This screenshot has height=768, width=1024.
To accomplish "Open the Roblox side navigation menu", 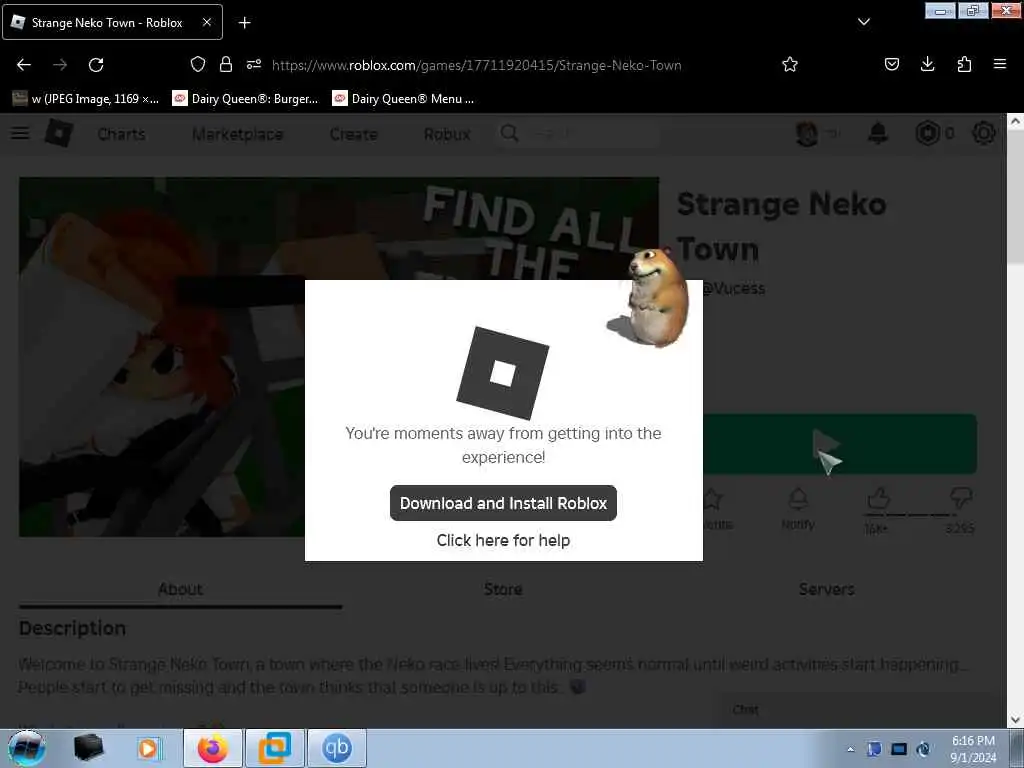I will pos(20,133).
